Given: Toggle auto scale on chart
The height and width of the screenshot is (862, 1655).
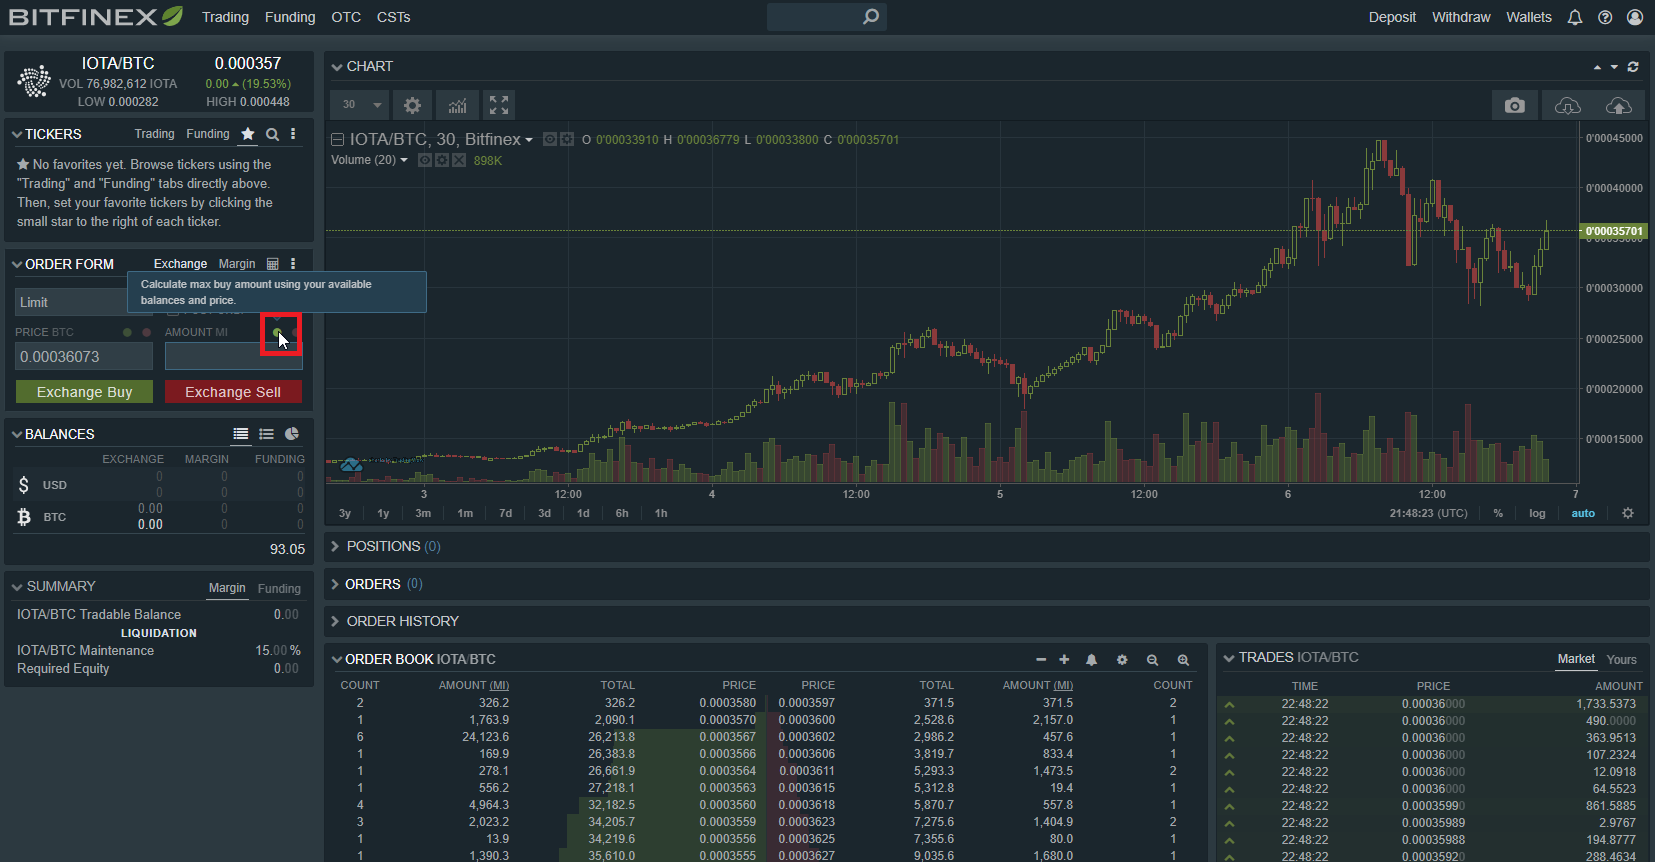Looking at the screenshot, I should 1583,513.
